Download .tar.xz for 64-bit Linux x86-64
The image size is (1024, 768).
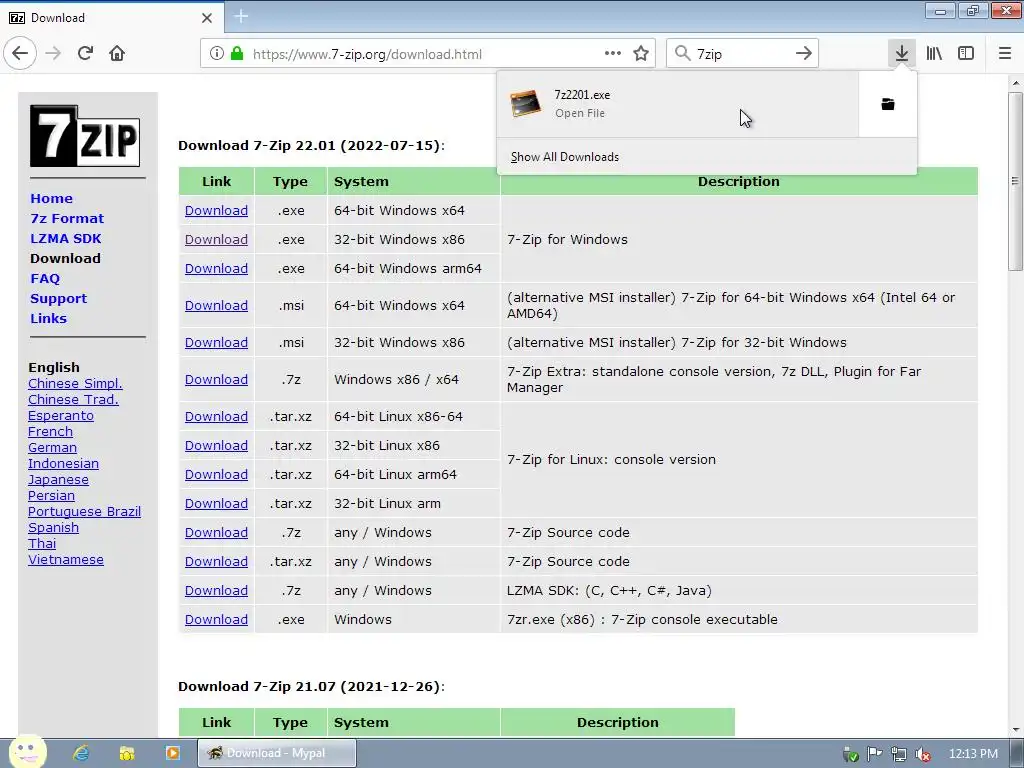(x=216, y=416)
